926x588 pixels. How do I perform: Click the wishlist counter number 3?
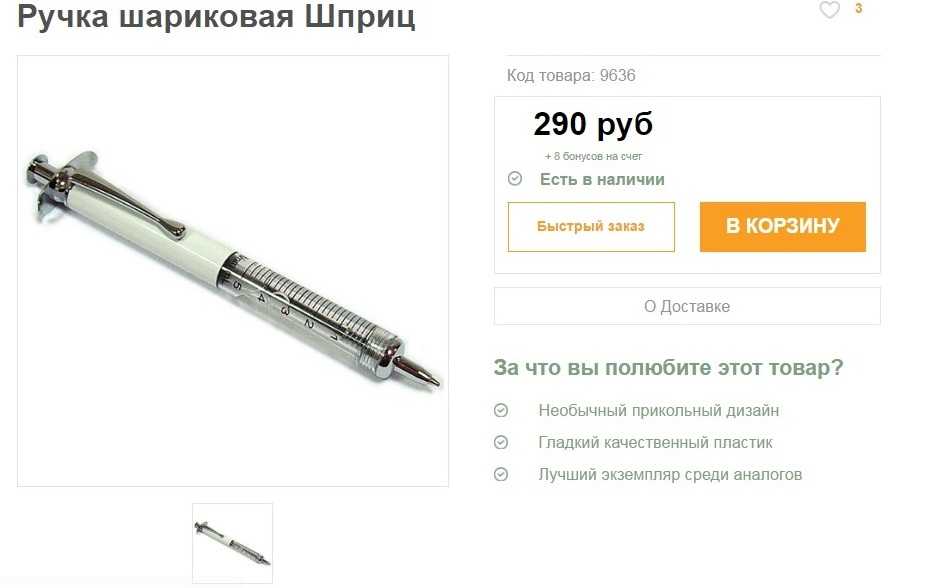click(x=858, y=8)
